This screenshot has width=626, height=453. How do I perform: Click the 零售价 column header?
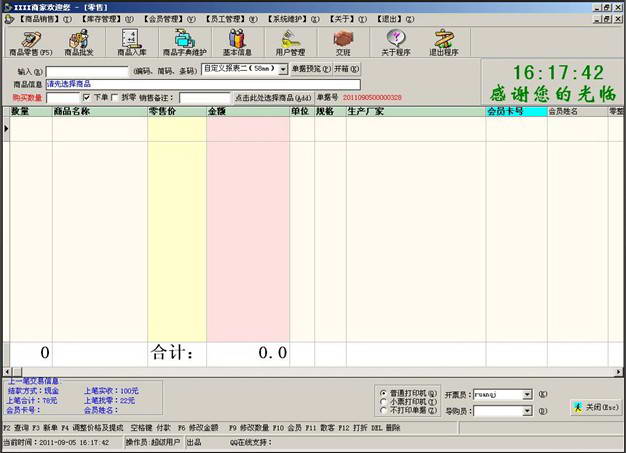coord(177,111)
